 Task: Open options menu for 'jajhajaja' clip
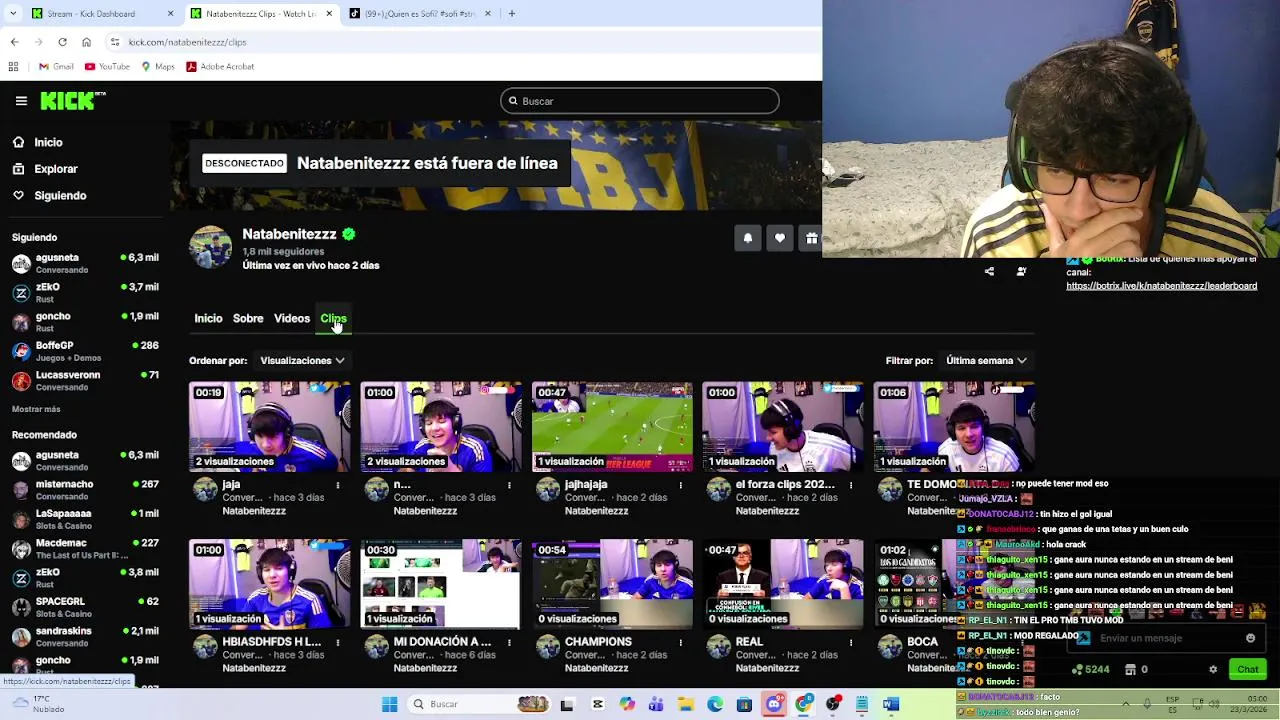680,485
